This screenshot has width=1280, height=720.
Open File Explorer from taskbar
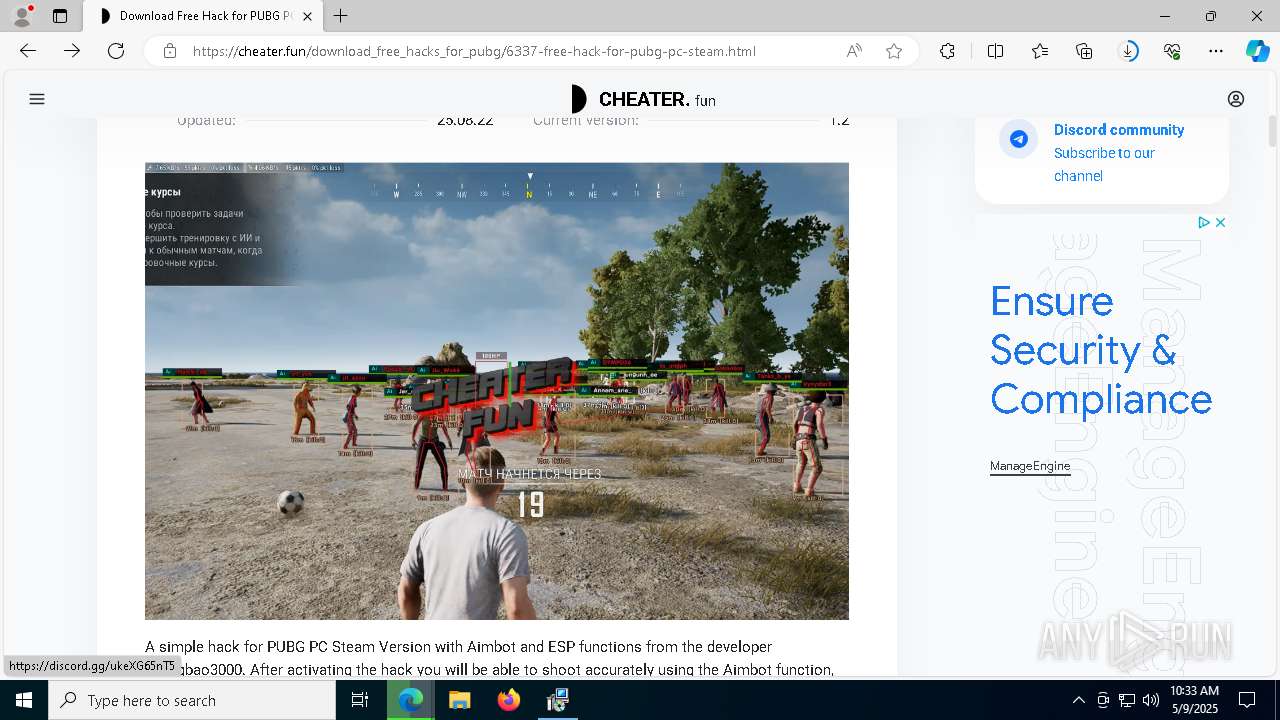(x=459, y=700)
